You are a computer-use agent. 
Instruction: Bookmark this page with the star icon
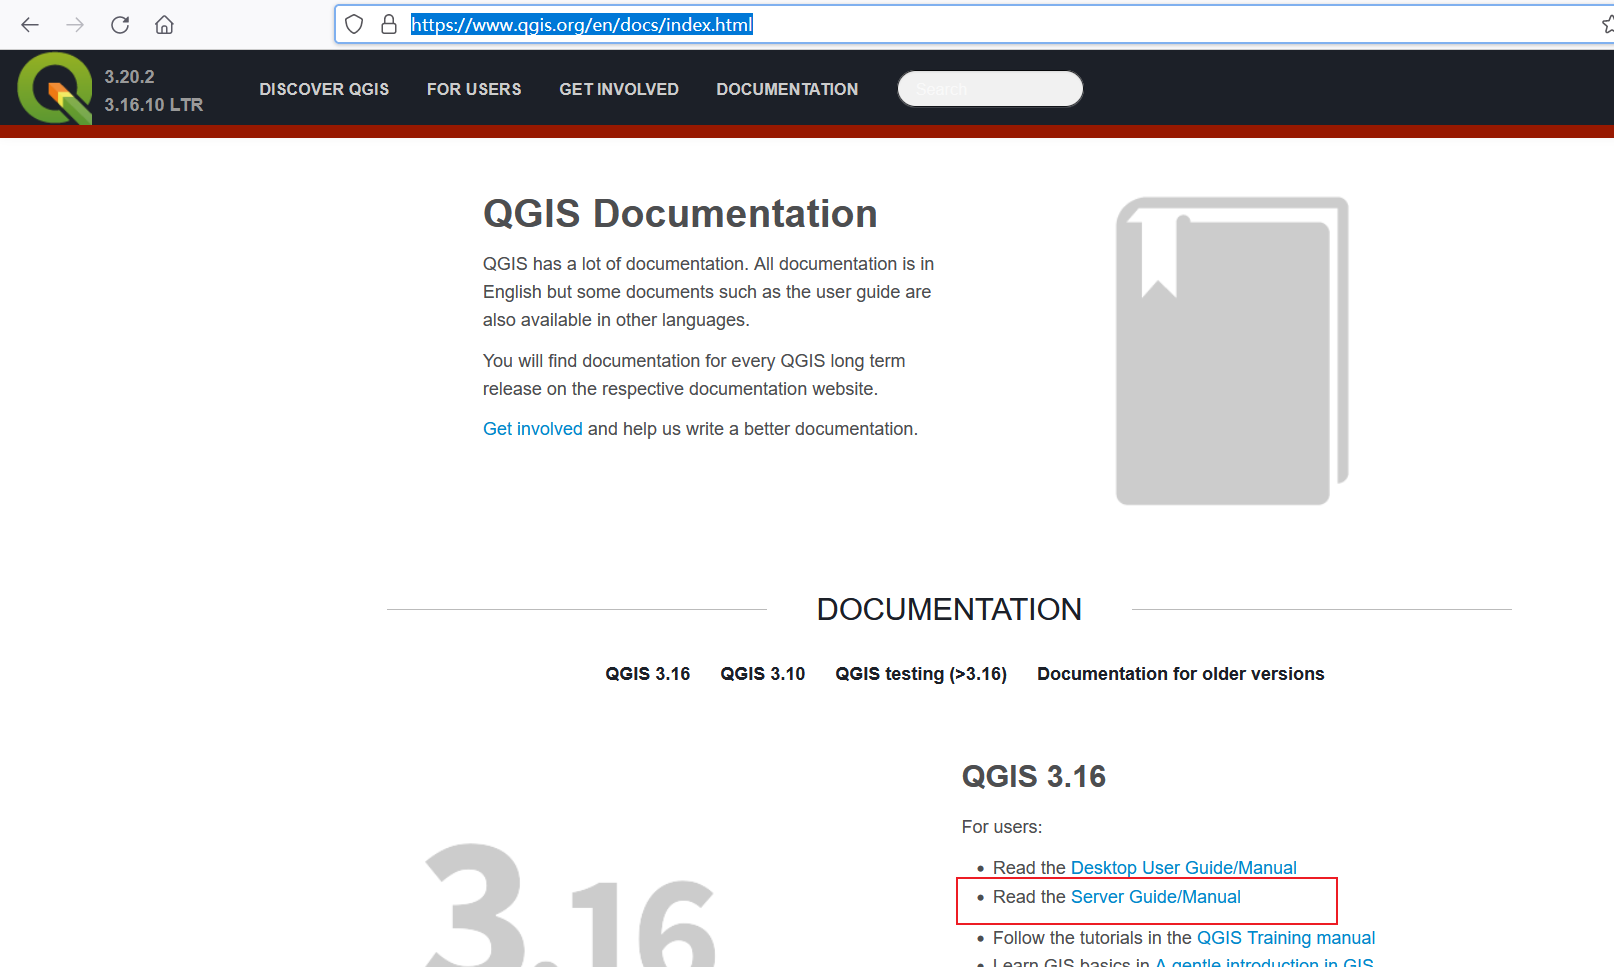point(1603,24)
